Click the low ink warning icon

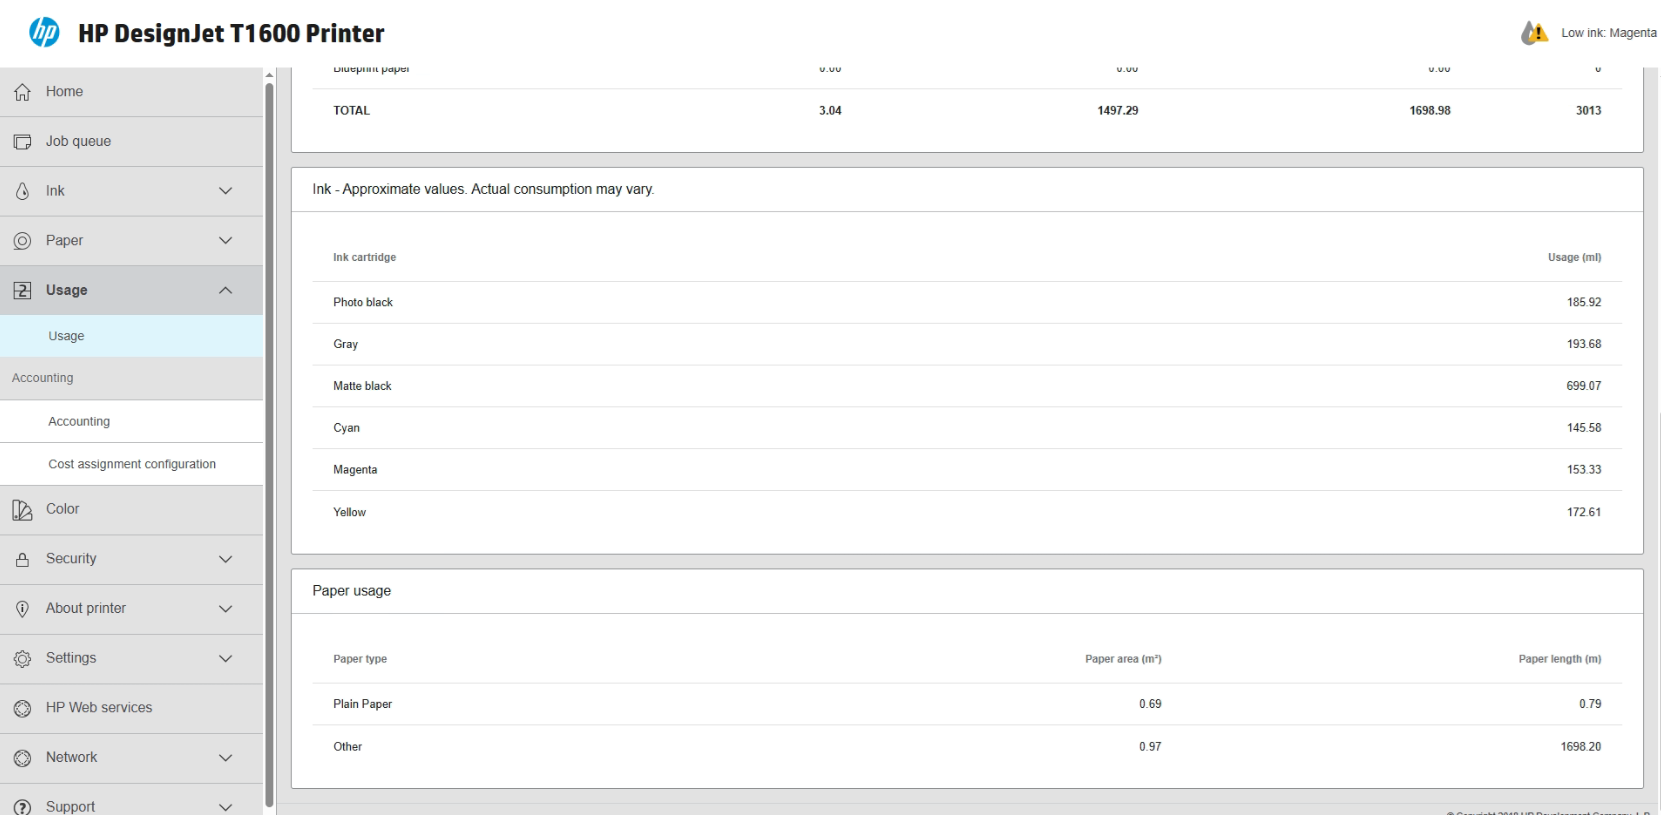click(x=1534, y=33)
